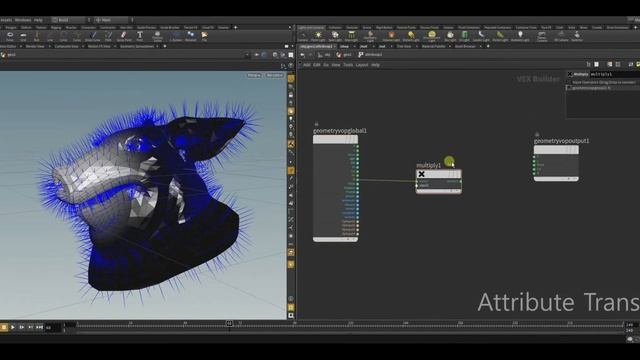Select the geometryvopglobal1 node
This screenshot has width=640, height=360.
point(336,189)
